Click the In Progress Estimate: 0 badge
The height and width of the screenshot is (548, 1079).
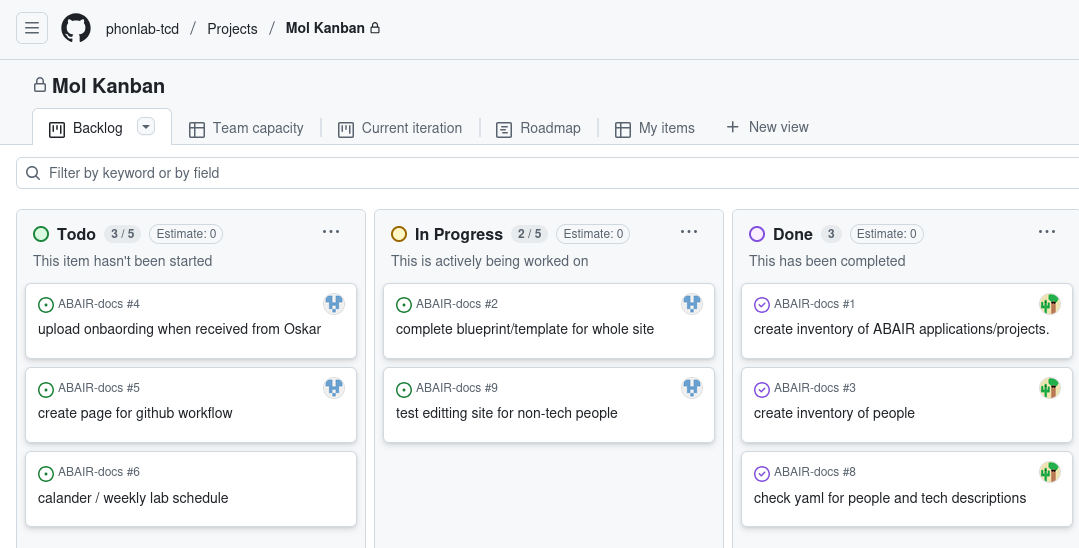pyautogui.click(x=593, y=234)
